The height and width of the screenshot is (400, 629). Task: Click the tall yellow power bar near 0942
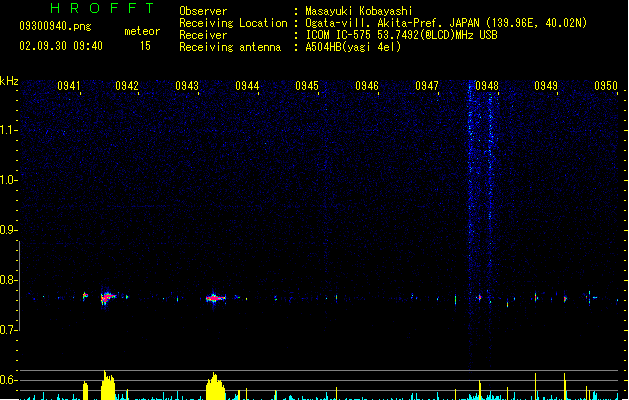coord(108,386)
